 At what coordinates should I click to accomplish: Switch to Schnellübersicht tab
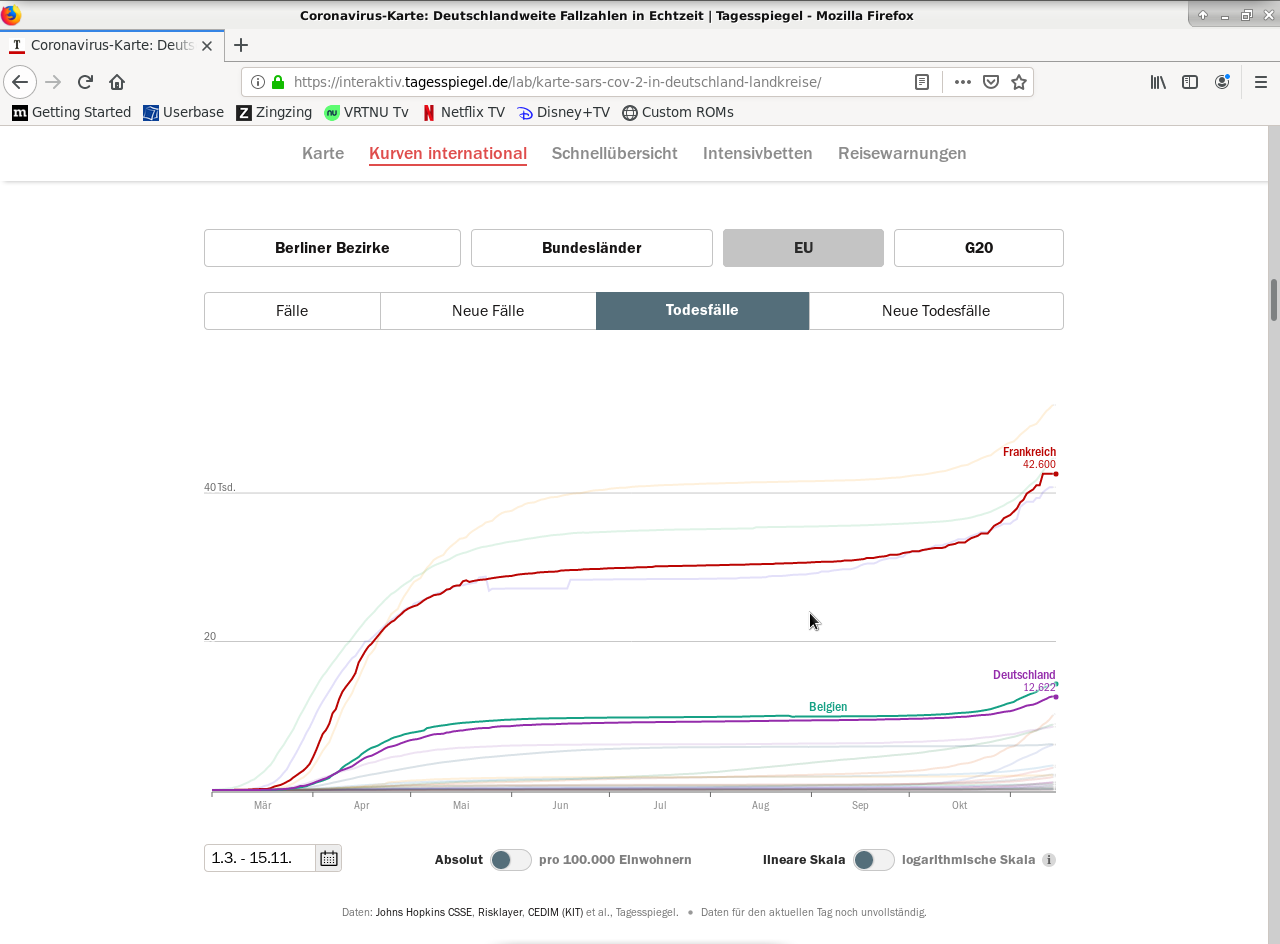(614, 153)
